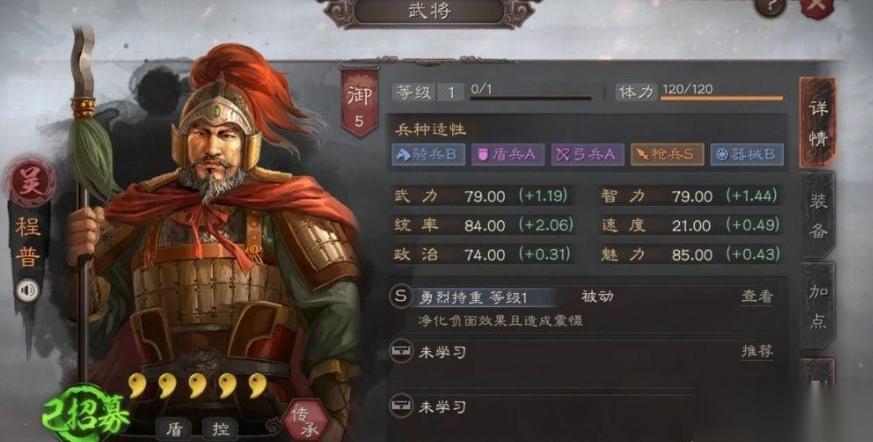Click the second empty 未学习 skill slot icon
Screen dimensions: 873x442
pos(400,406)
